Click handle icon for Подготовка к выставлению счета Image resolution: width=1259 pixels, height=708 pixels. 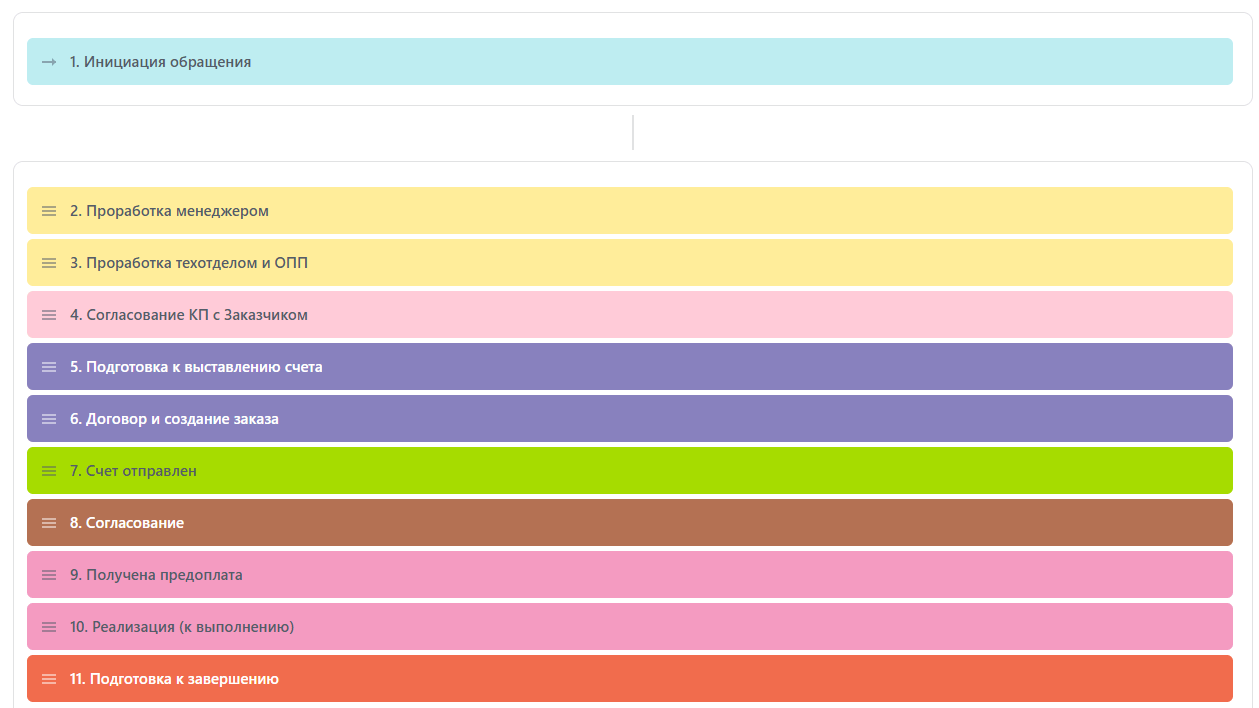(49, 367)
